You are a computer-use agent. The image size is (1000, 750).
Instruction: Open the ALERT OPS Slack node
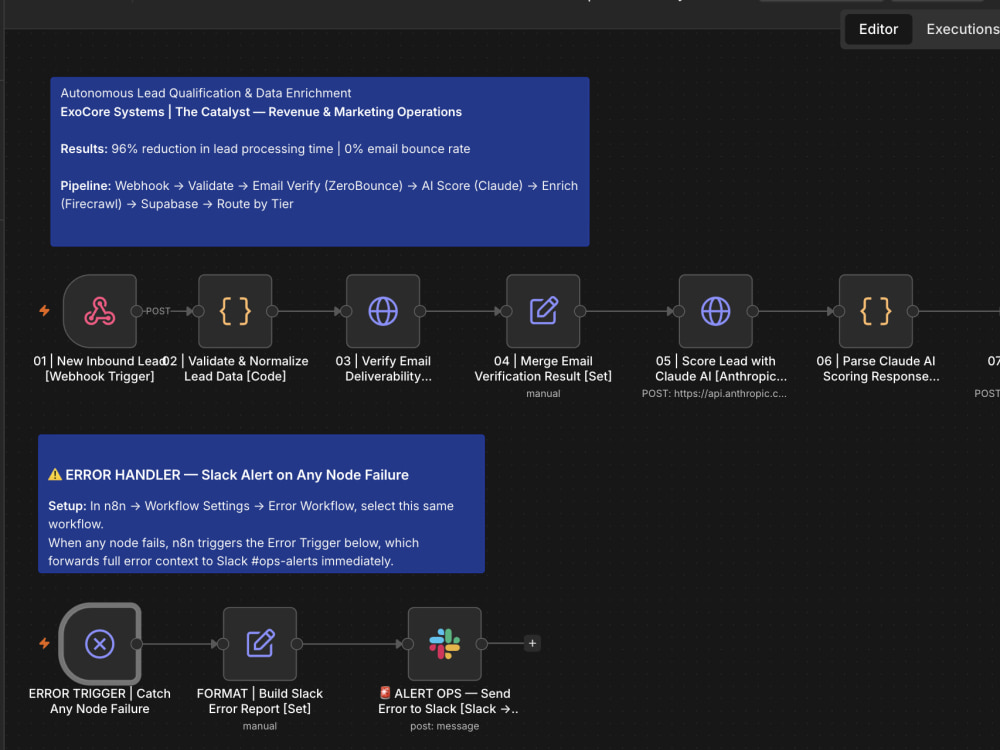tap(445, 643)
